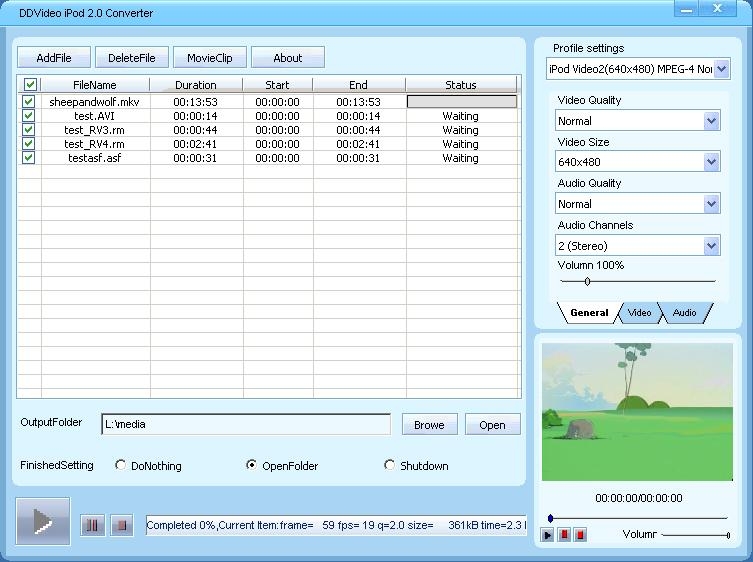Screen dimensions: 753x562
Task: Click the video preview thumbnail
Action: tap(637, 412)
